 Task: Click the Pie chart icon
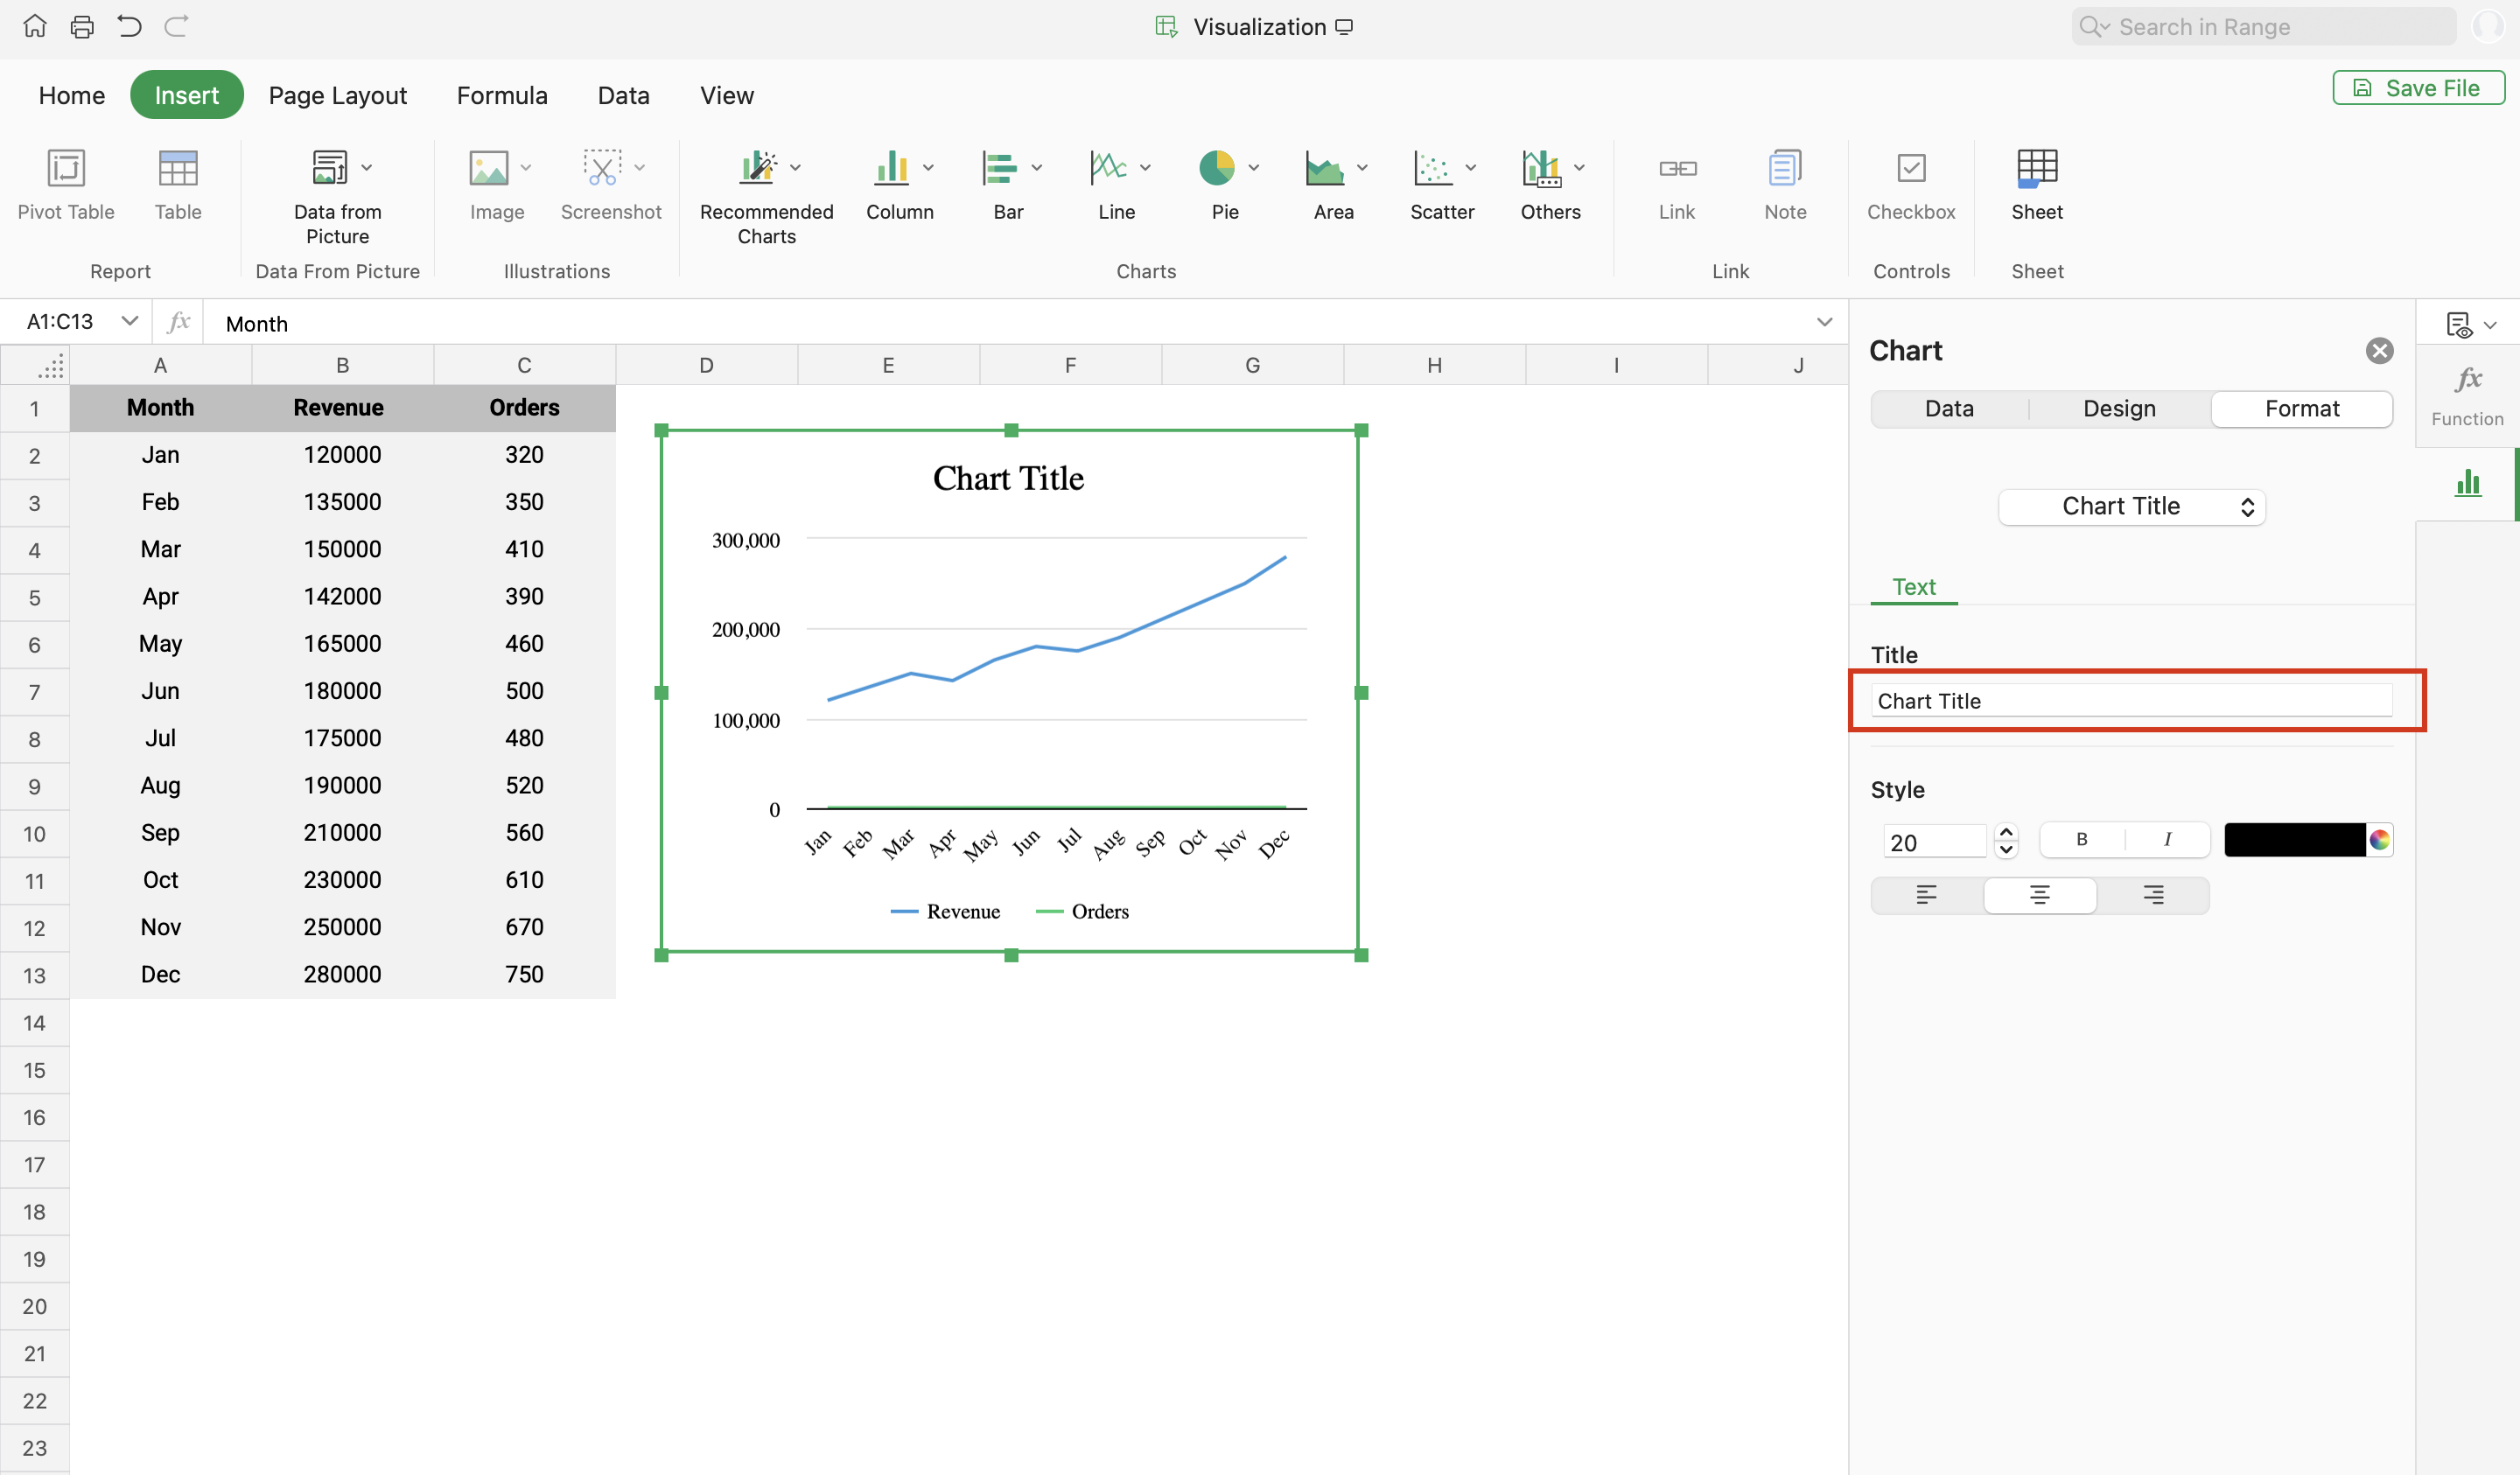(1217, 168)
